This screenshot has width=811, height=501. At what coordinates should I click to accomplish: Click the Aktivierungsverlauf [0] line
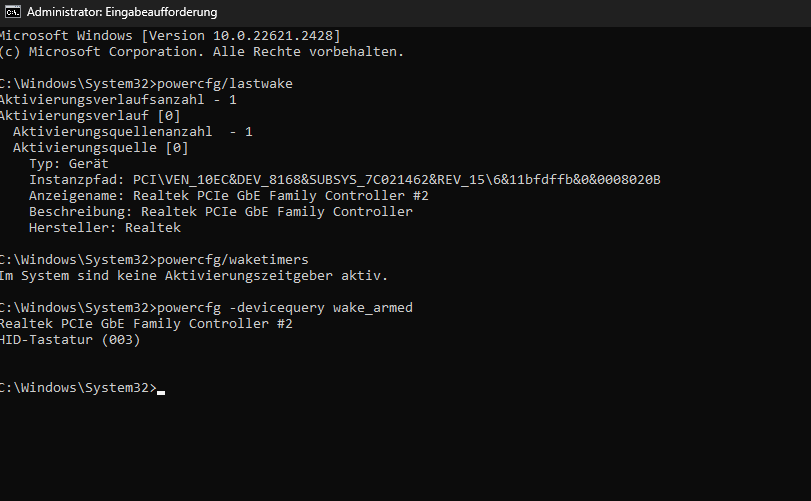(x=90, y=116)
